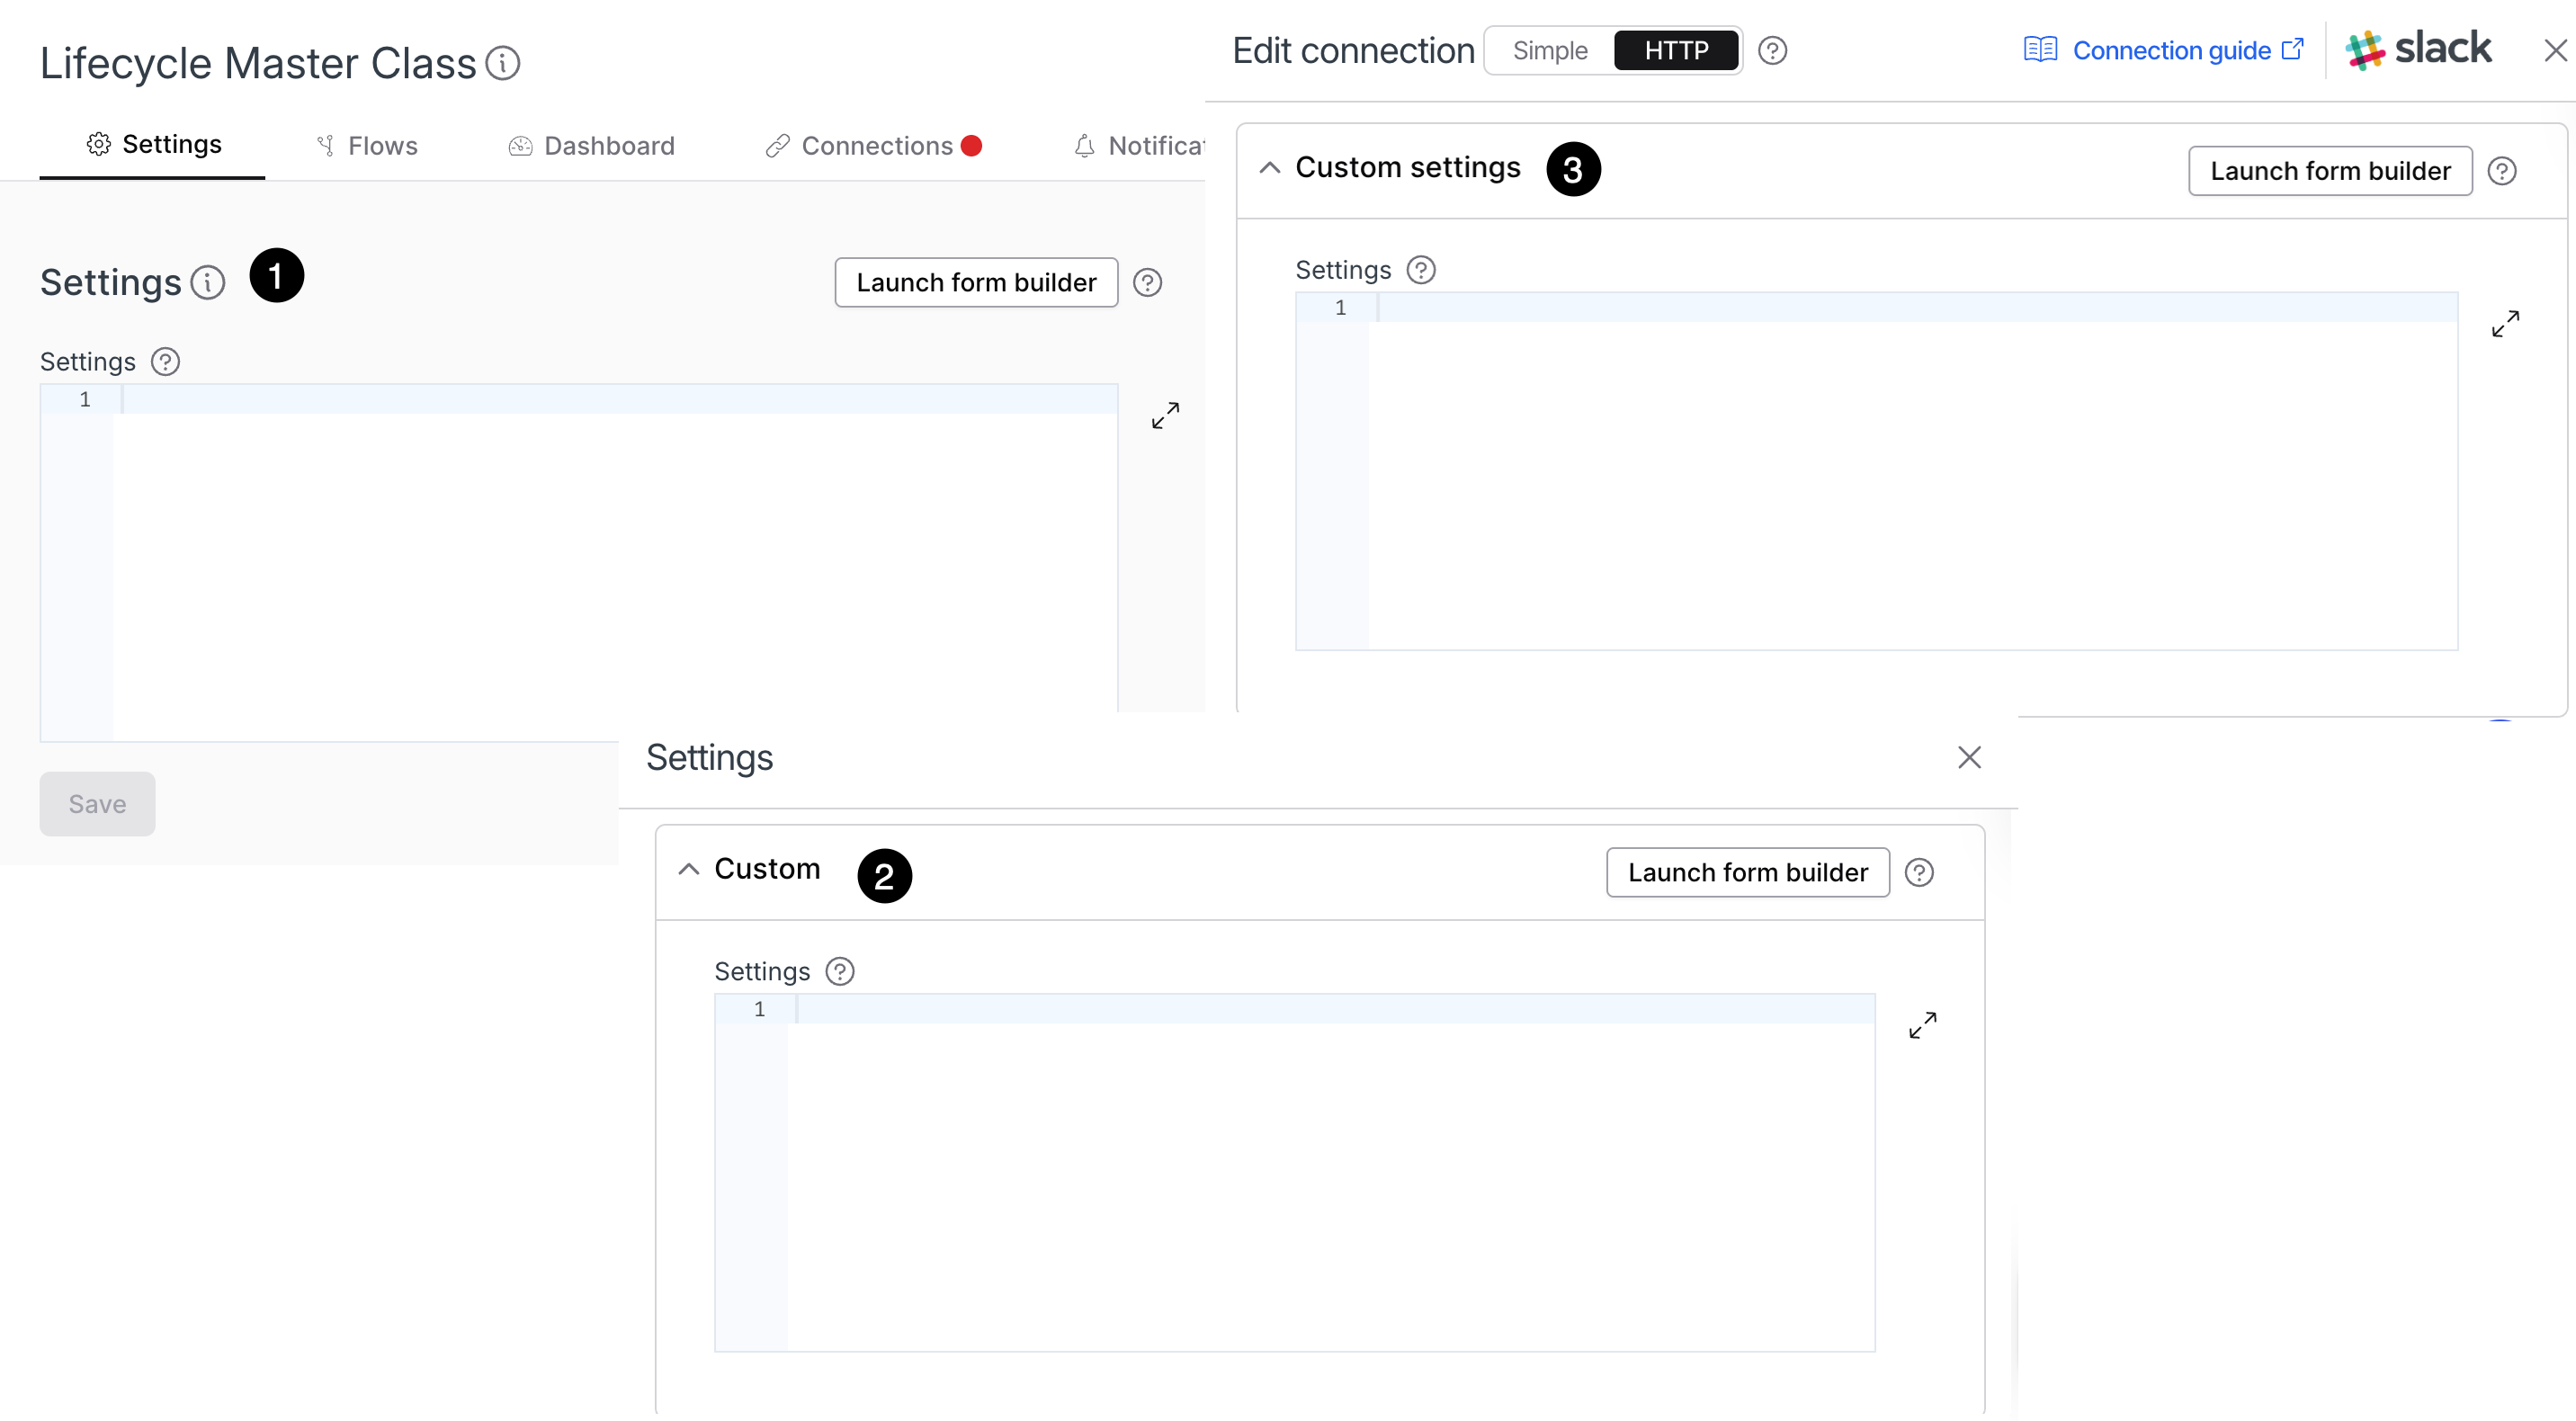Open the Dashboard tab
The image size is (2576, 1421).
point(592,146)
